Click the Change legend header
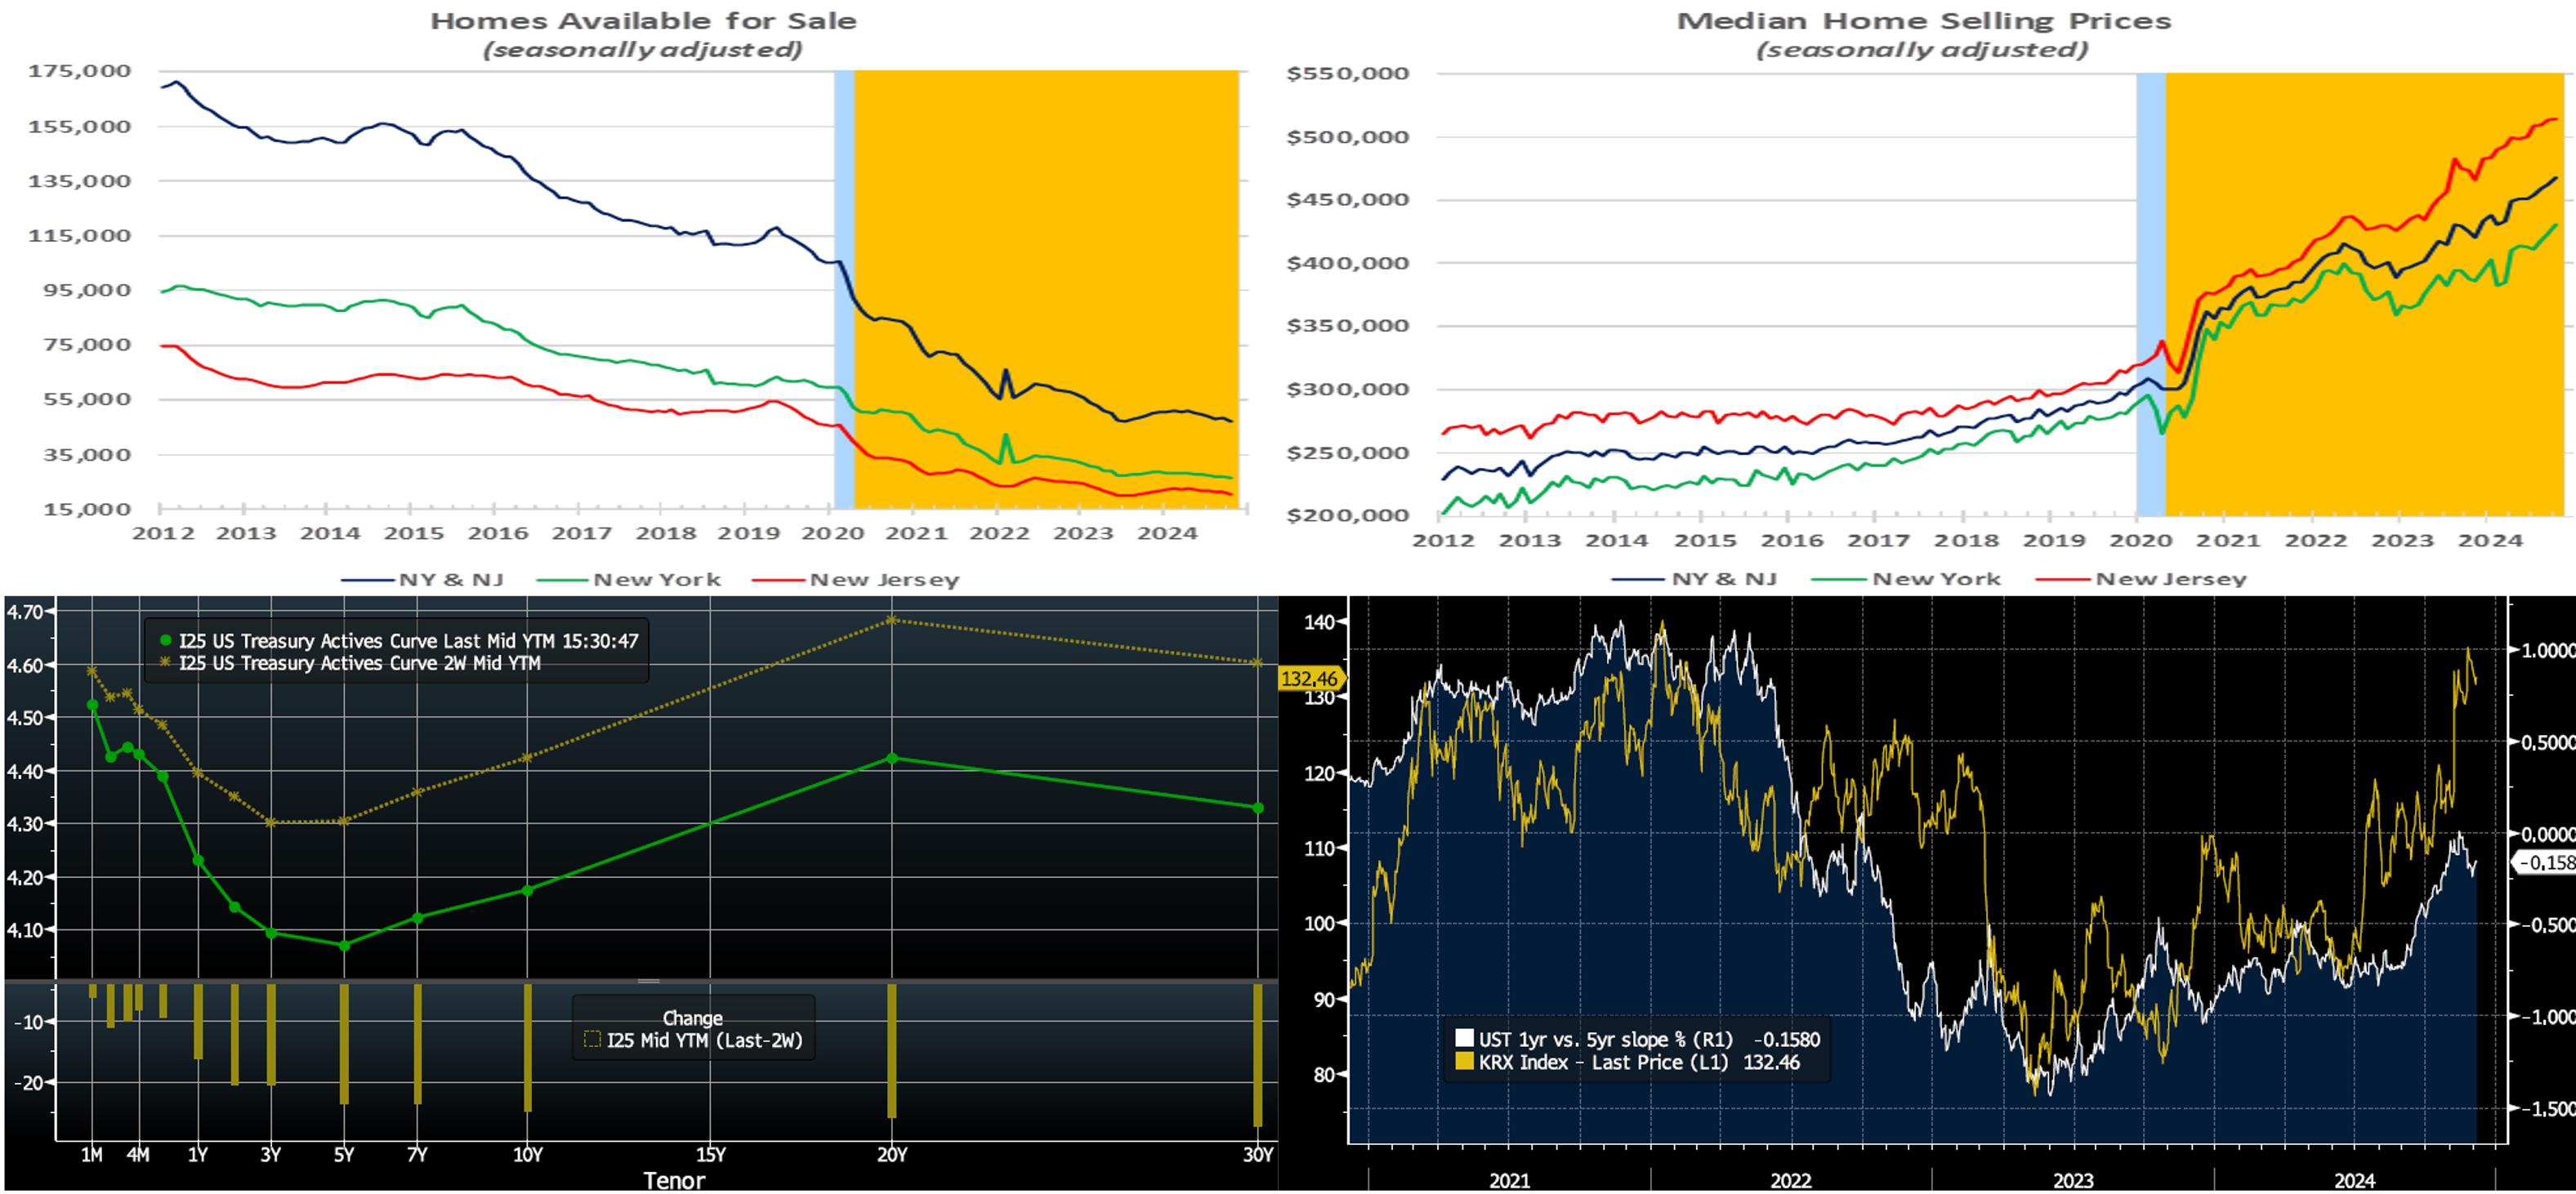This screenshot has height=1194, width=2576. click(692, 1018)
